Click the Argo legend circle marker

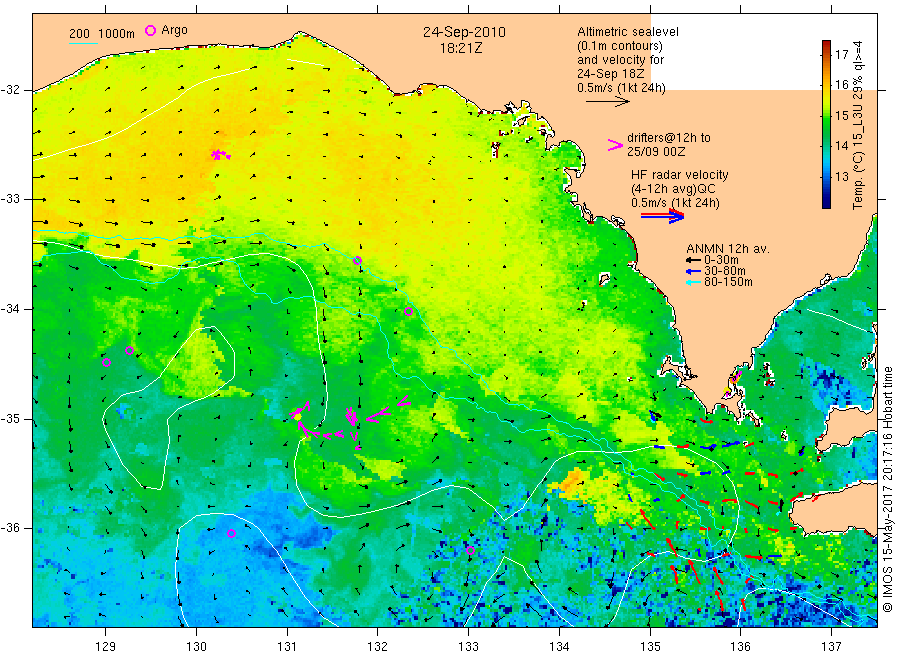pos(150,30)
